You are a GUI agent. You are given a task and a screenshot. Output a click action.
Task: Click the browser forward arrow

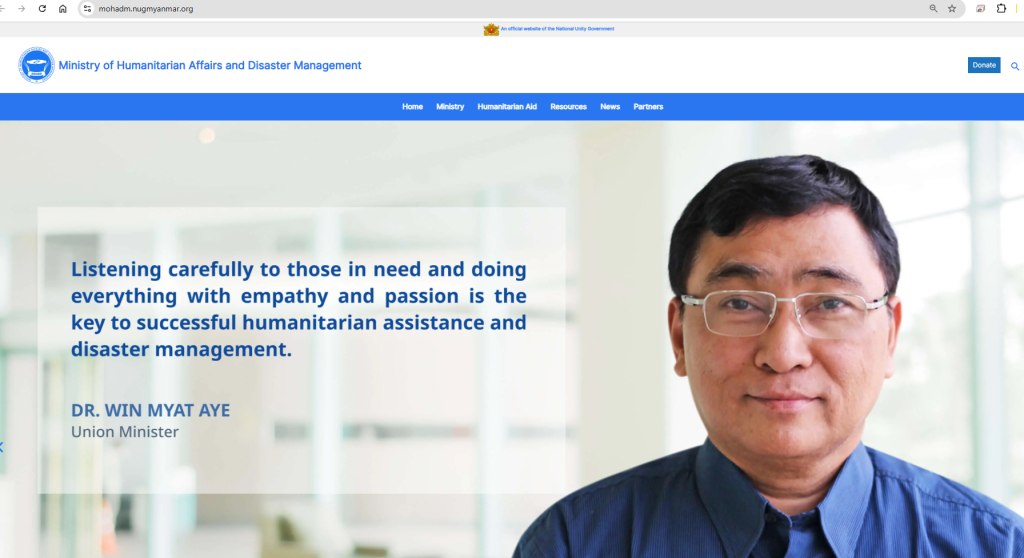pyautogui.click(x=22, y=8)
